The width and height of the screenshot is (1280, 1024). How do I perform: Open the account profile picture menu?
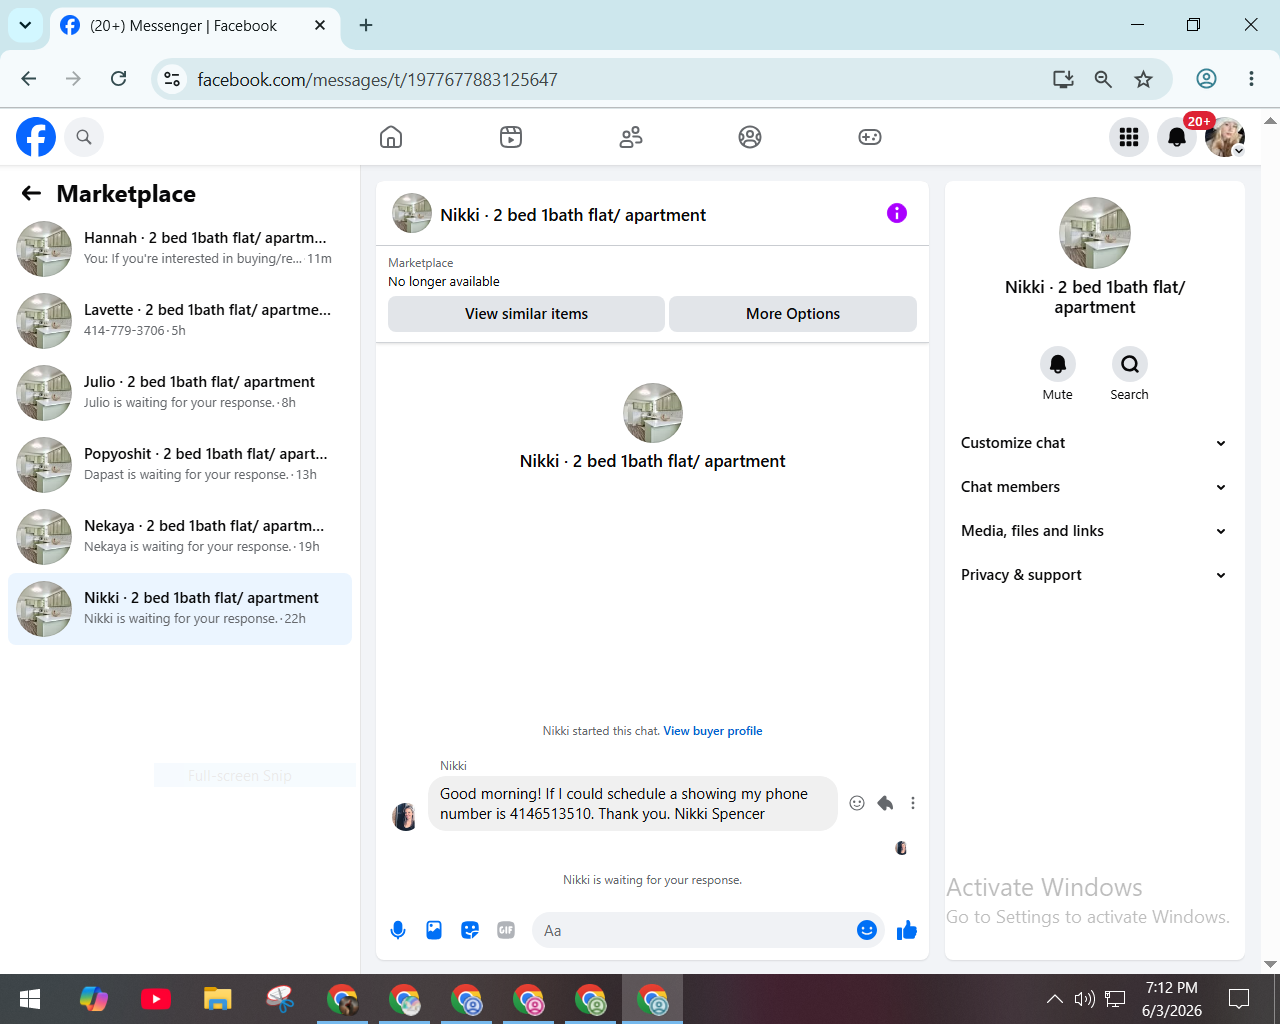point(1225,137)
